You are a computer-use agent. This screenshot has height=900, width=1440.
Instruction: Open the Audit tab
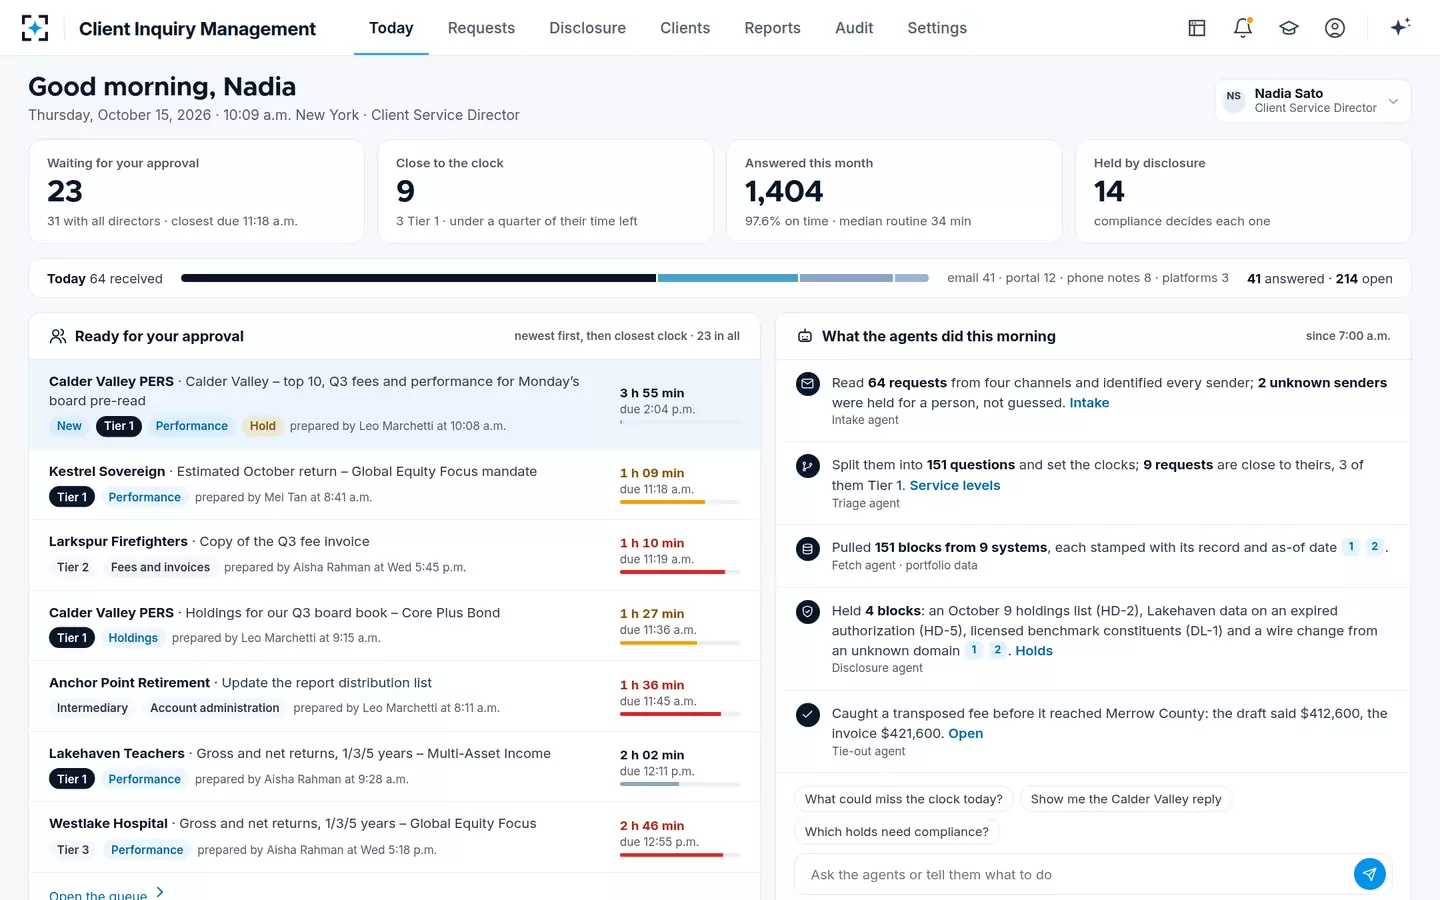tap(854, 28)
